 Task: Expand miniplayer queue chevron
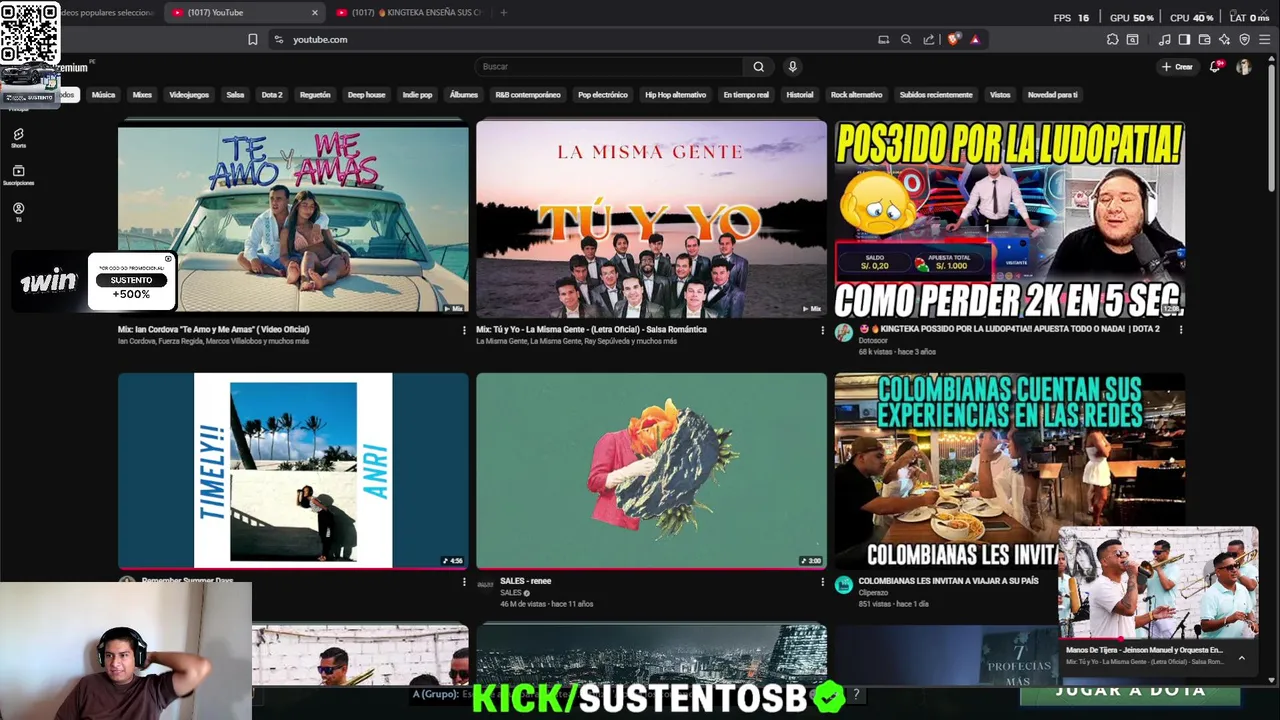click(1242, 657)
